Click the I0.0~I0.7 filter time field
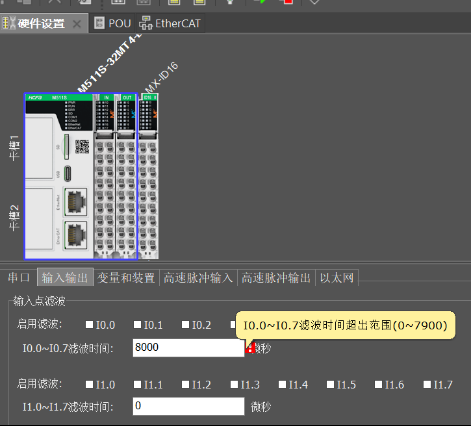 (x=188, y=348)
